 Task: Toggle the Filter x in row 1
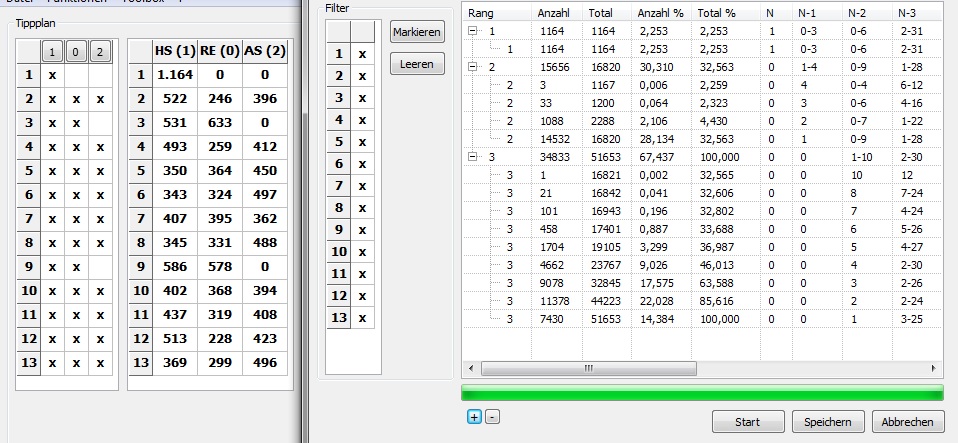click(x=362, y=54)
